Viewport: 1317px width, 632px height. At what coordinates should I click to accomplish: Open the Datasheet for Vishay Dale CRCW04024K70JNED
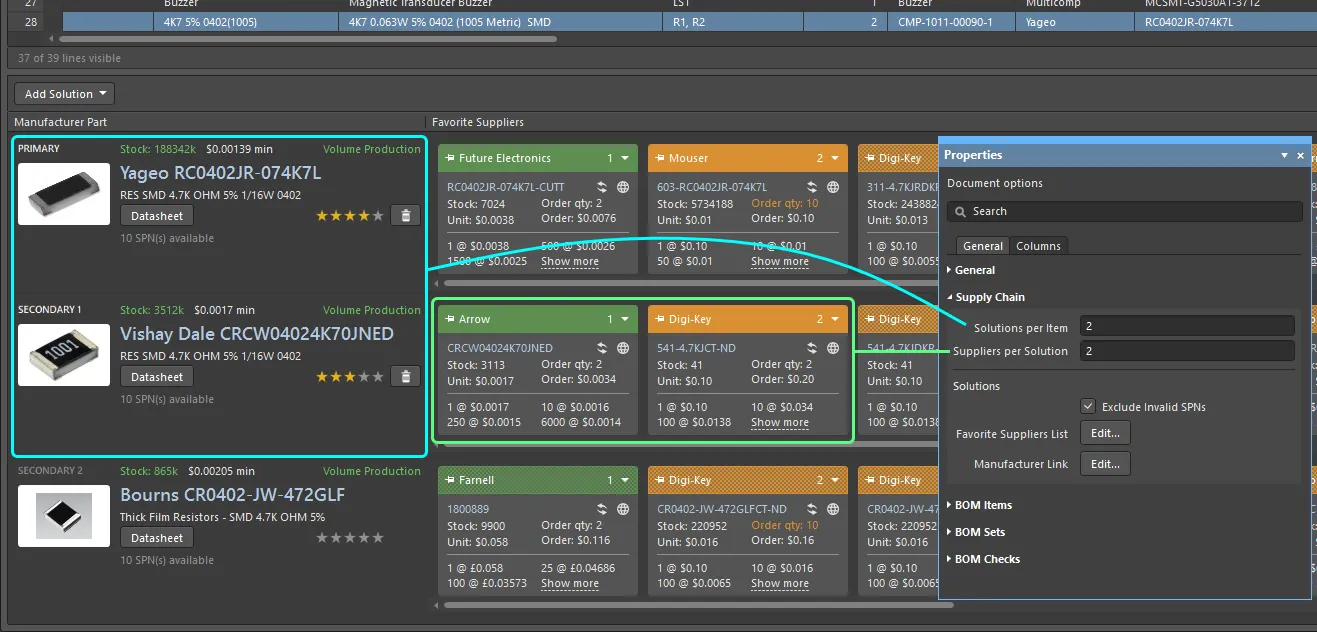click(x=157, y=376)
